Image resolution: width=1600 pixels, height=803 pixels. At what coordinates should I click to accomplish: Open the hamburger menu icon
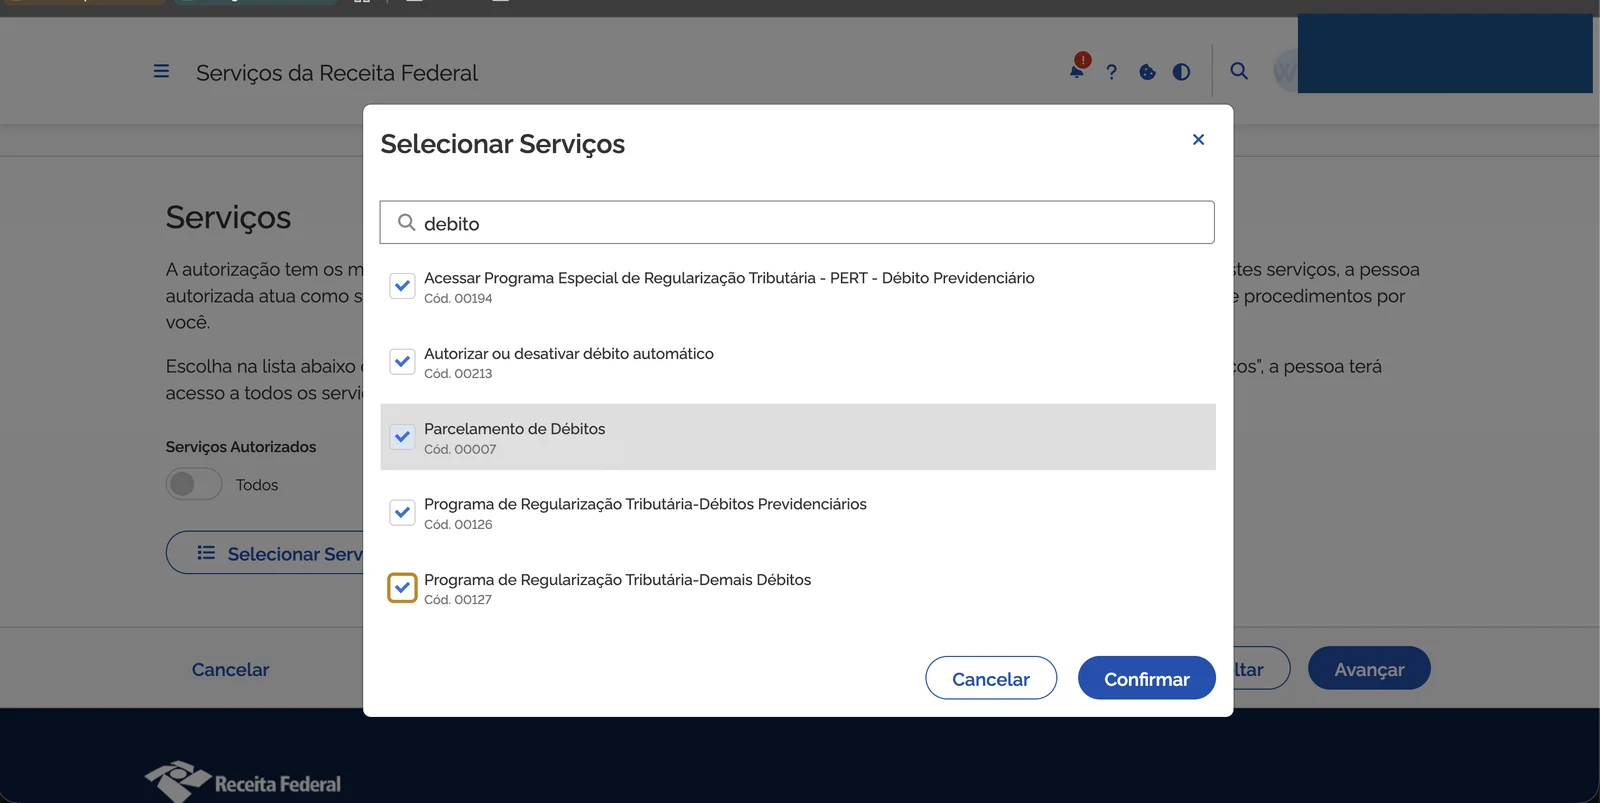161,71
